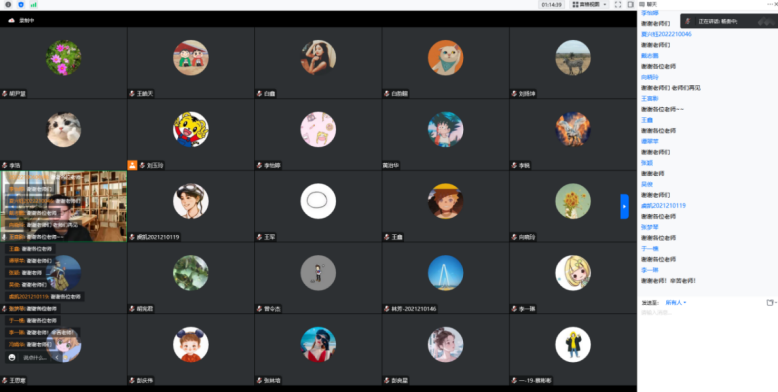Select the sunflower avatar tile
Screen dimensions: 778x392
point(573,201)
